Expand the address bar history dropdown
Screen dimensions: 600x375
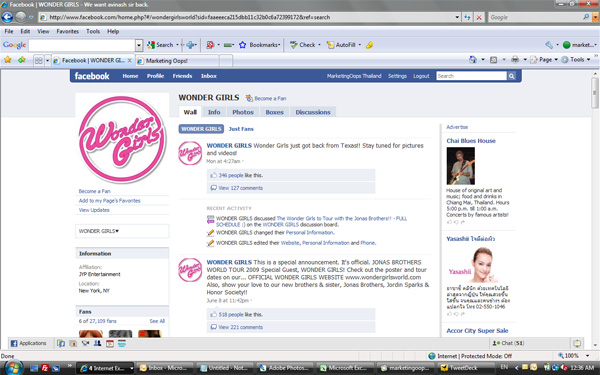tap(457, 17)
